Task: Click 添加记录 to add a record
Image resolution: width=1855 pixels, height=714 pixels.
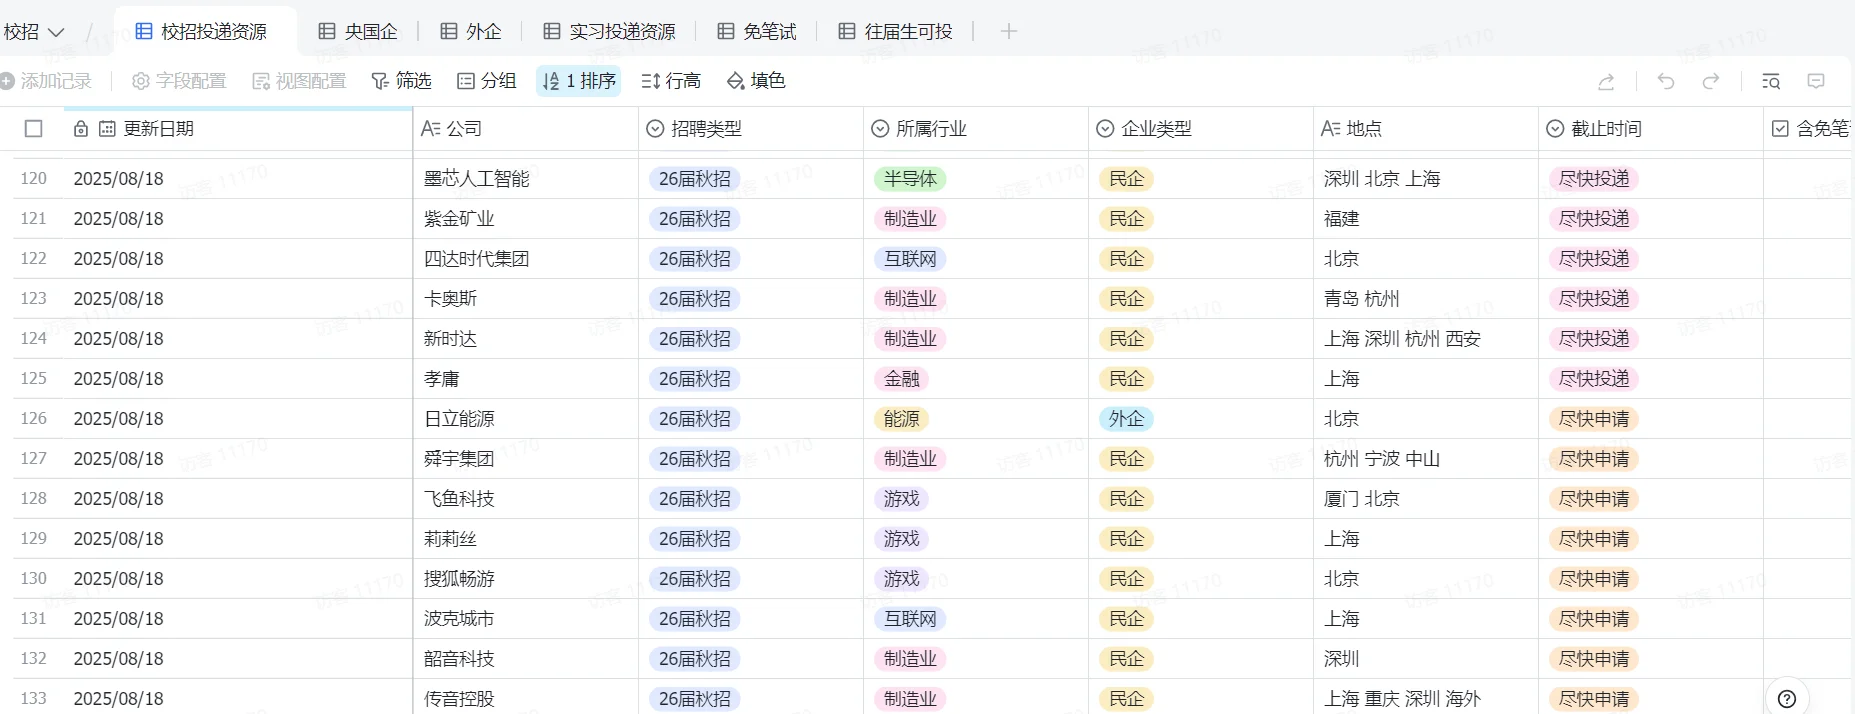Action: pos(46,81)
